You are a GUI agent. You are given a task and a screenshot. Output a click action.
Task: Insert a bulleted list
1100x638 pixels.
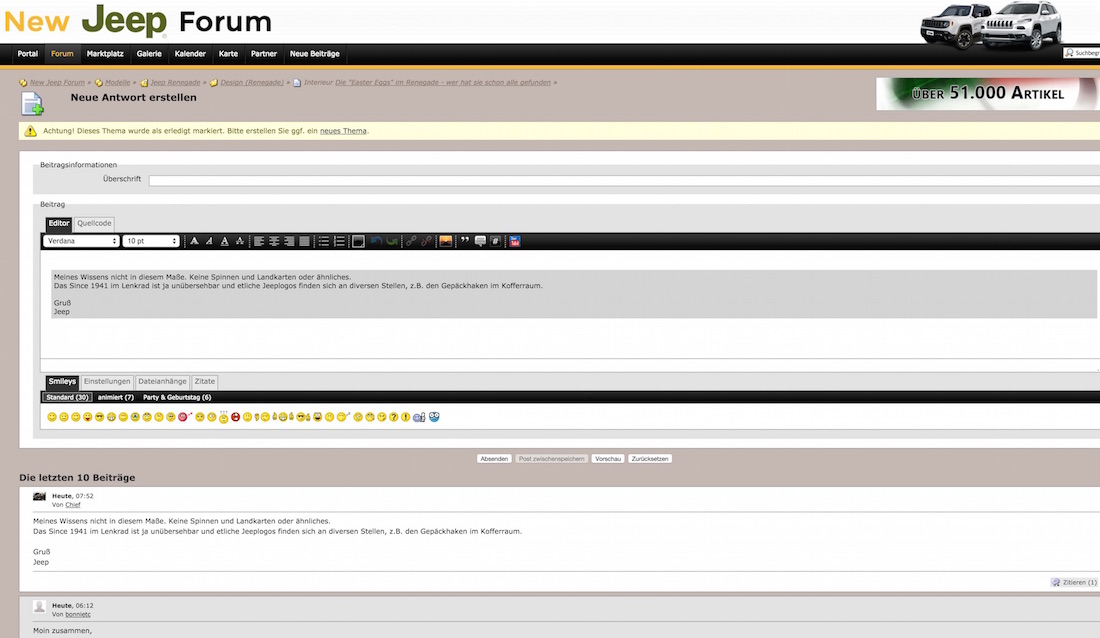(x=323, y=241)
